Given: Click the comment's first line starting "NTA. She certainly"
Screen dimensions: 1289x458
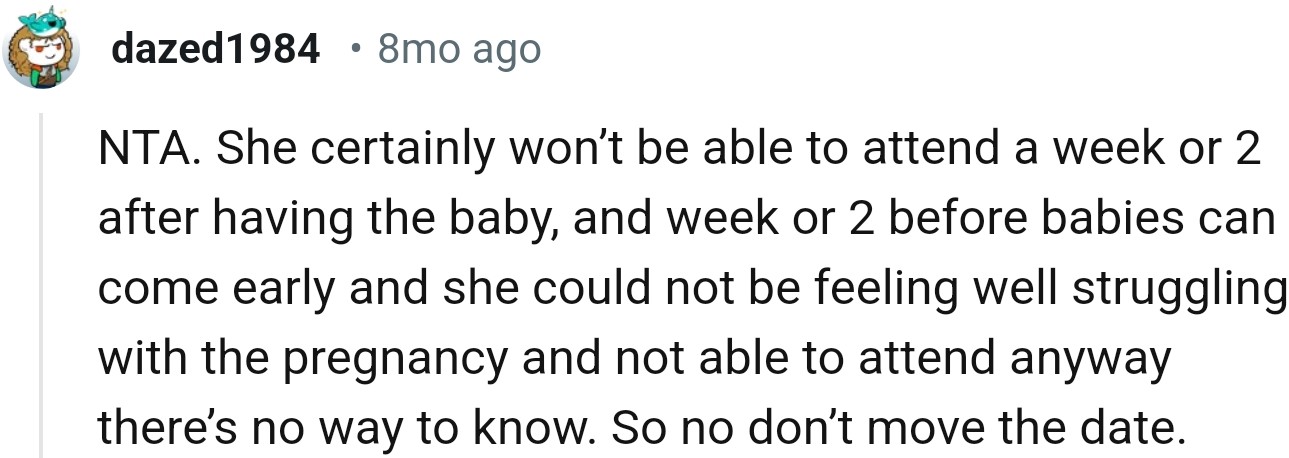Looking at the screenshot, I should tap(678, 150).
